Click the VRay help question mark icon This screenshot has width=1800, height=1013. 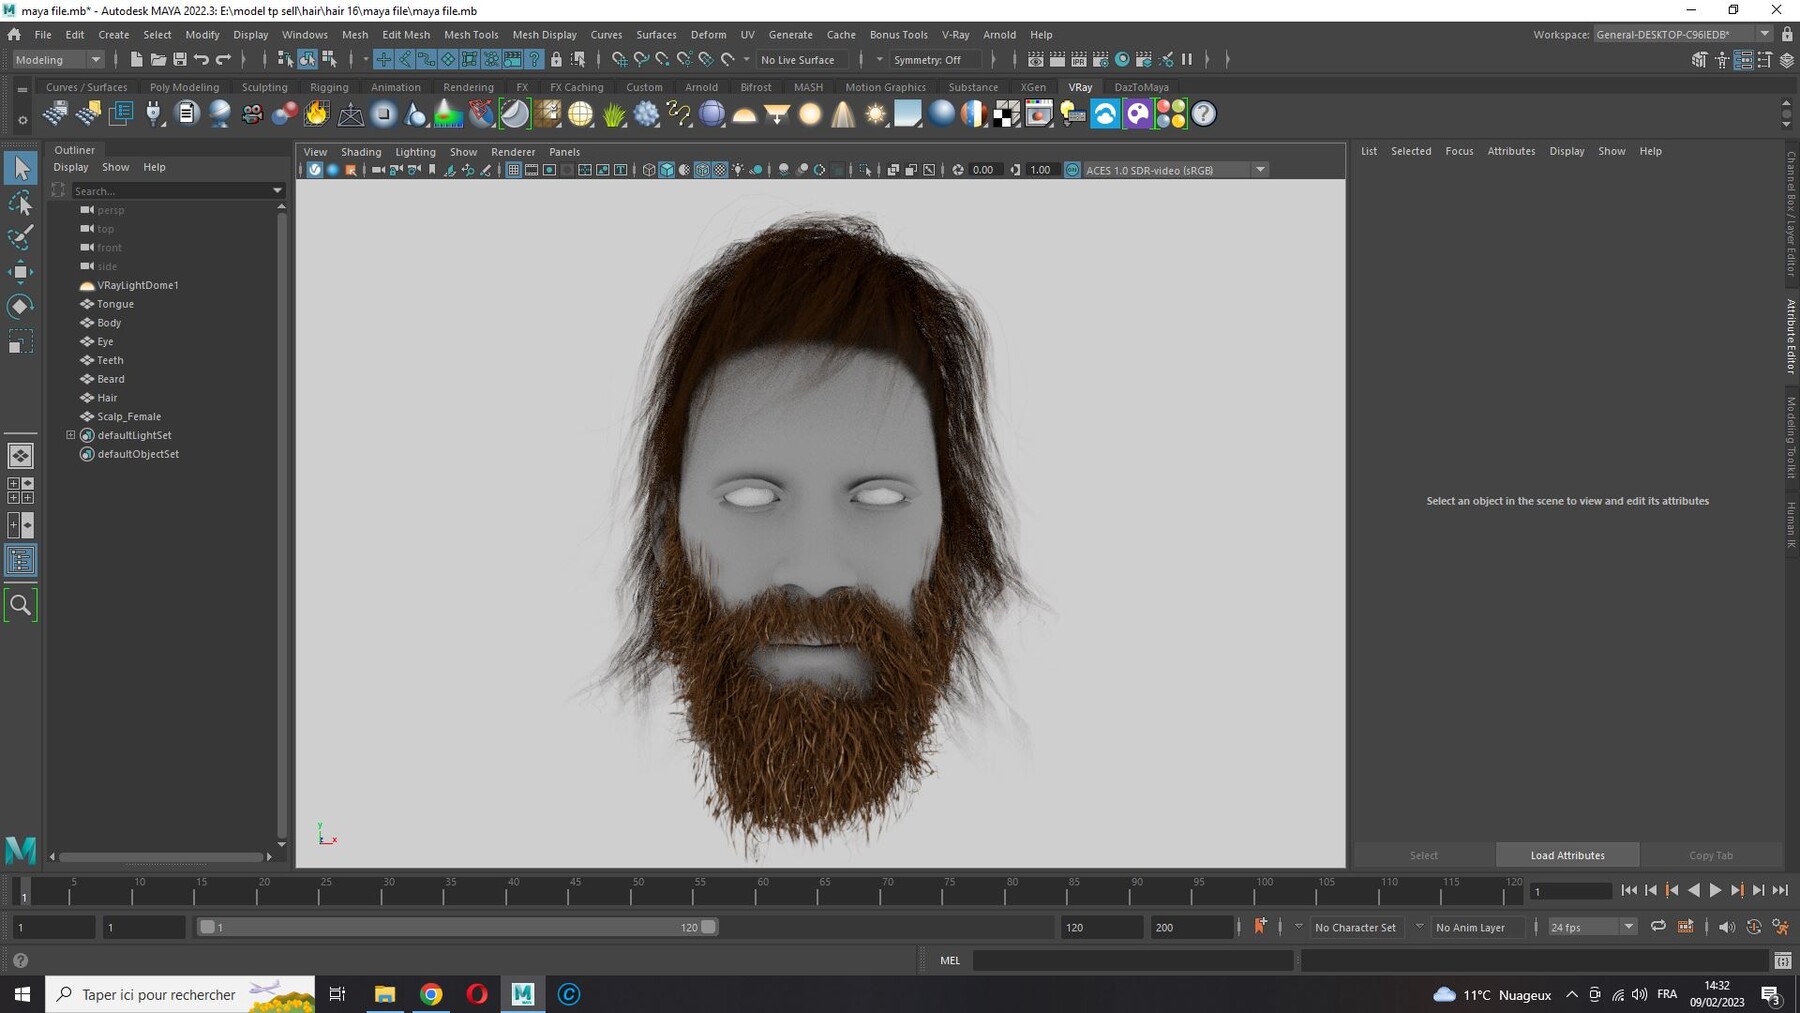(x=1204, y=114)
